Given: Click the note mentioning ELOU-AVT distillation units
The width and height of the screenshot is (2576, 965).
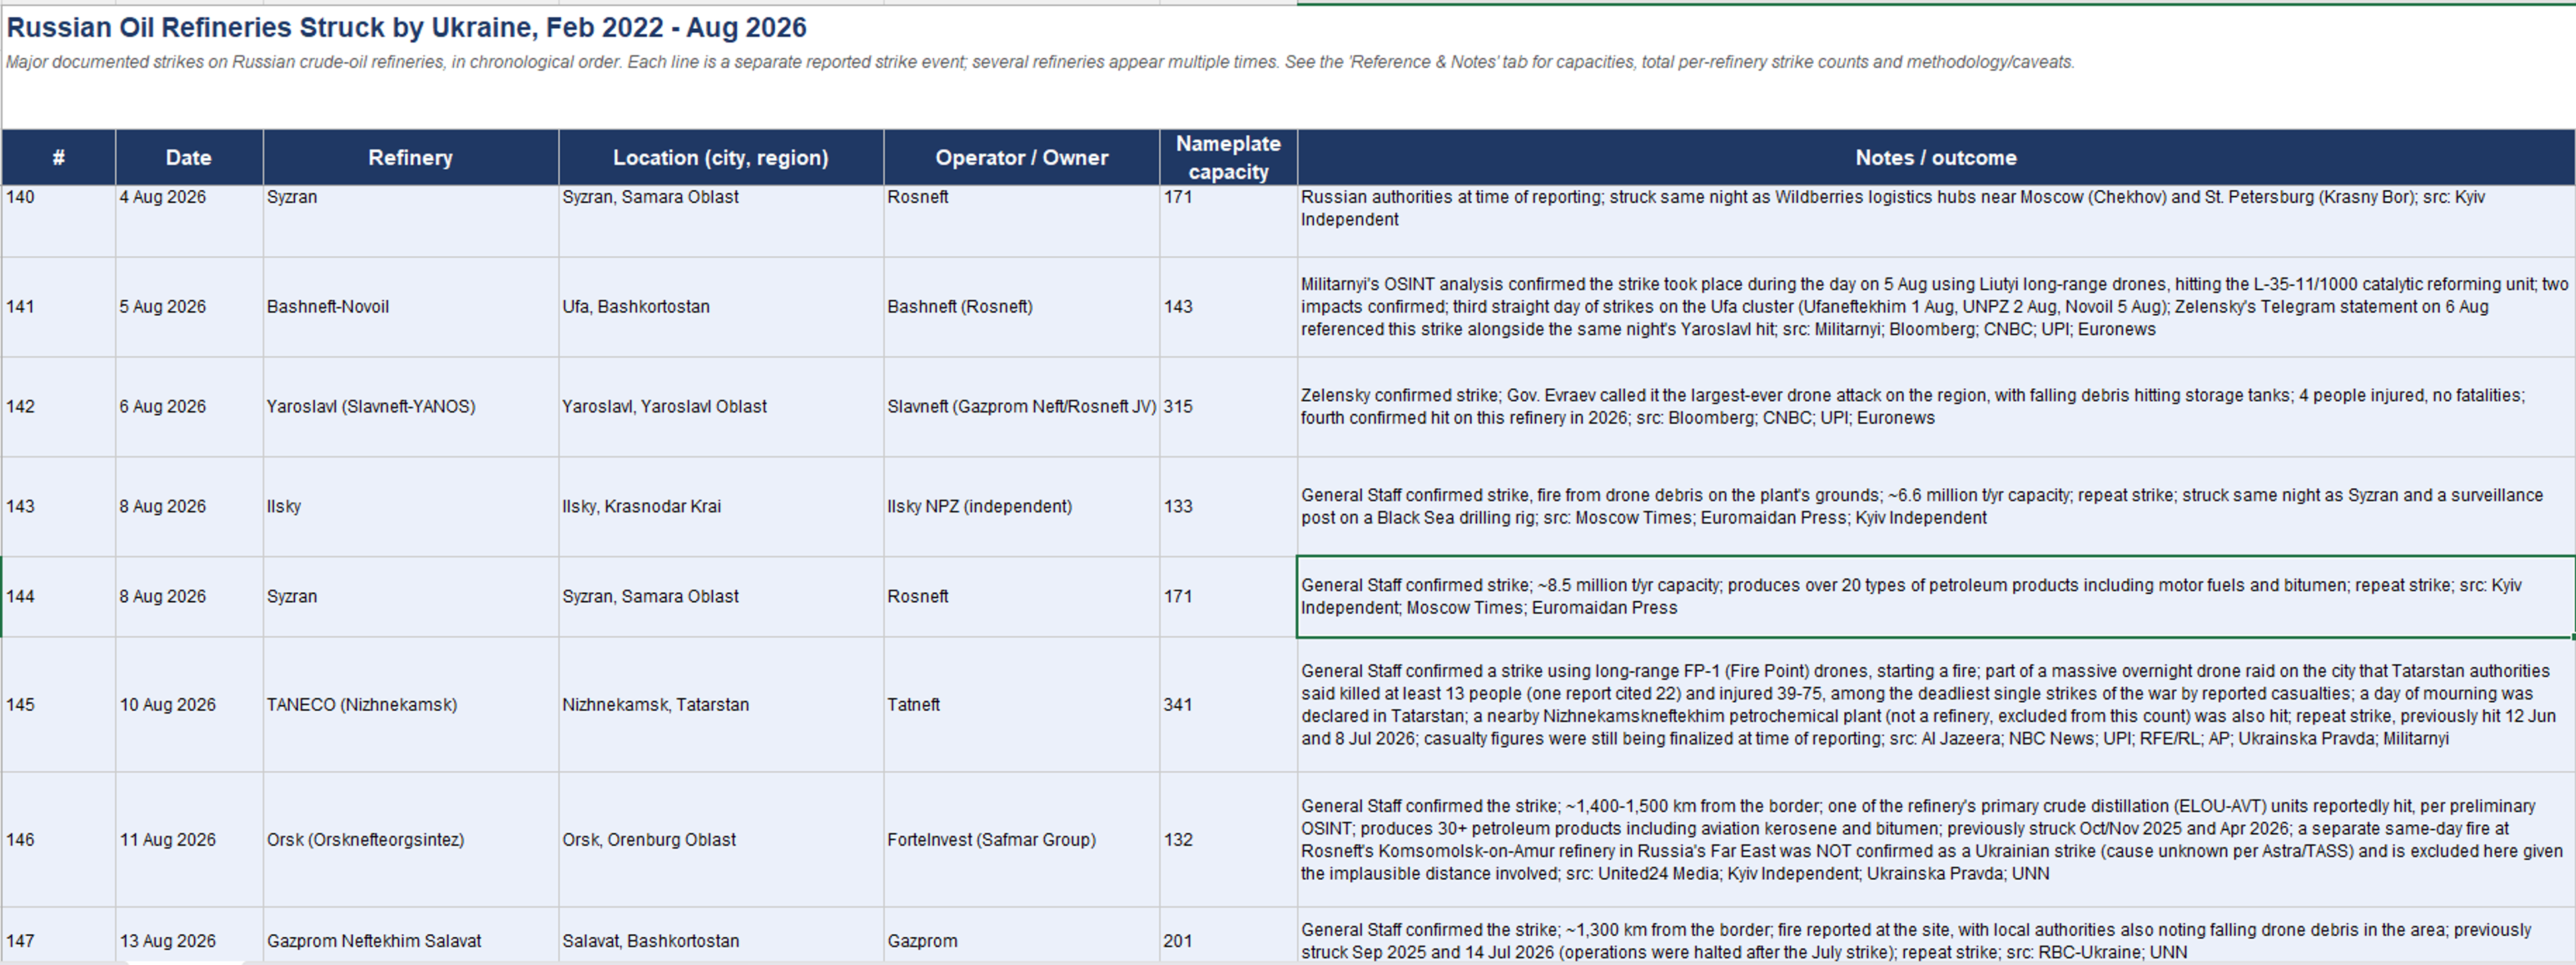Looking at the screenshot, I should click(1936, 840).
